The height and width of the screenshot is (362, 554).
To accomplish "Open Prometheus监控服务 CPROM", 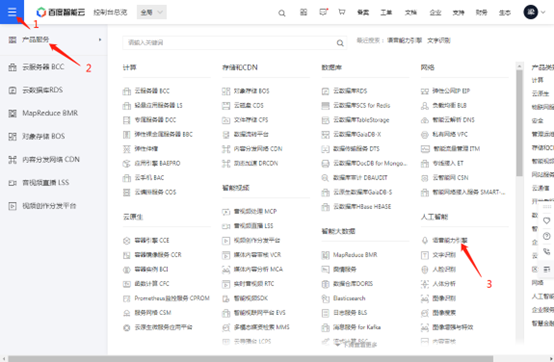I will [172, 298].
